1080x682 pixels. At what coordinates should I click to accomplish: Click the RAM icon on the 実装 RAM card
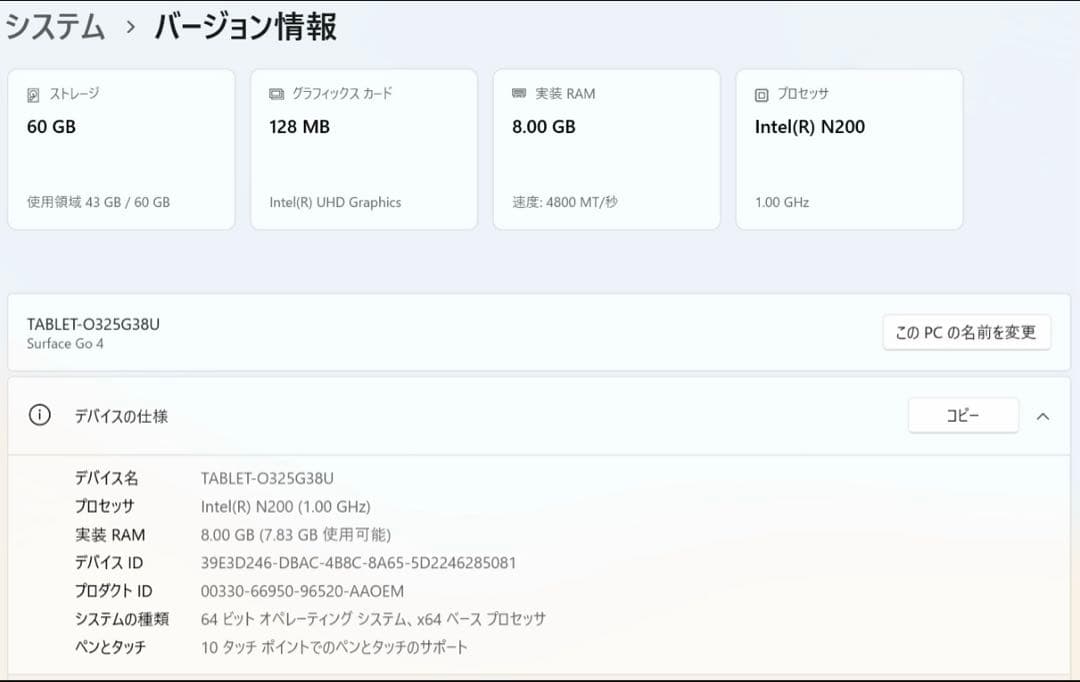520,93
